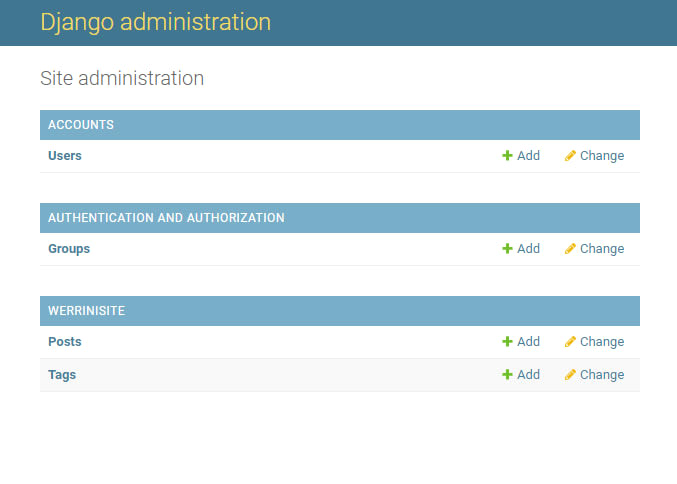Select the Change text link for Posts
This screenshot has height=484, width=677.
click(602, 342)
